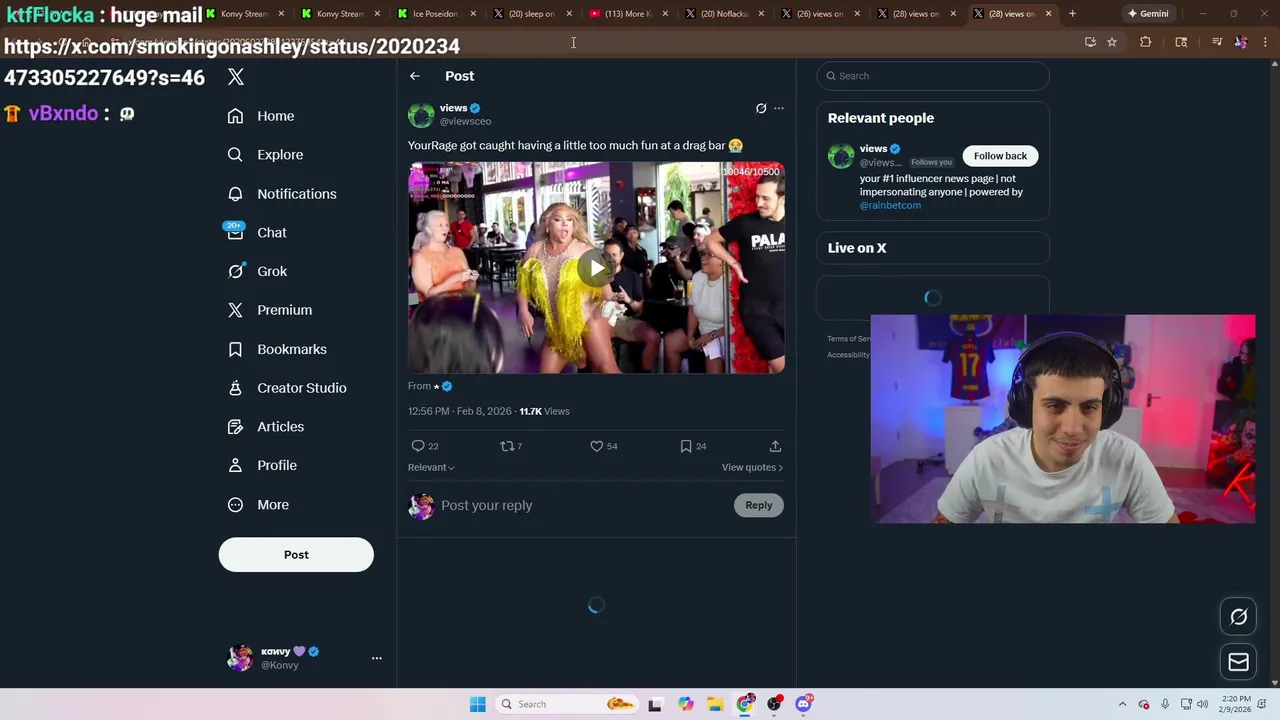
Task: Click the Reply button
Action: pyautogui.click(x=759, y=505)
